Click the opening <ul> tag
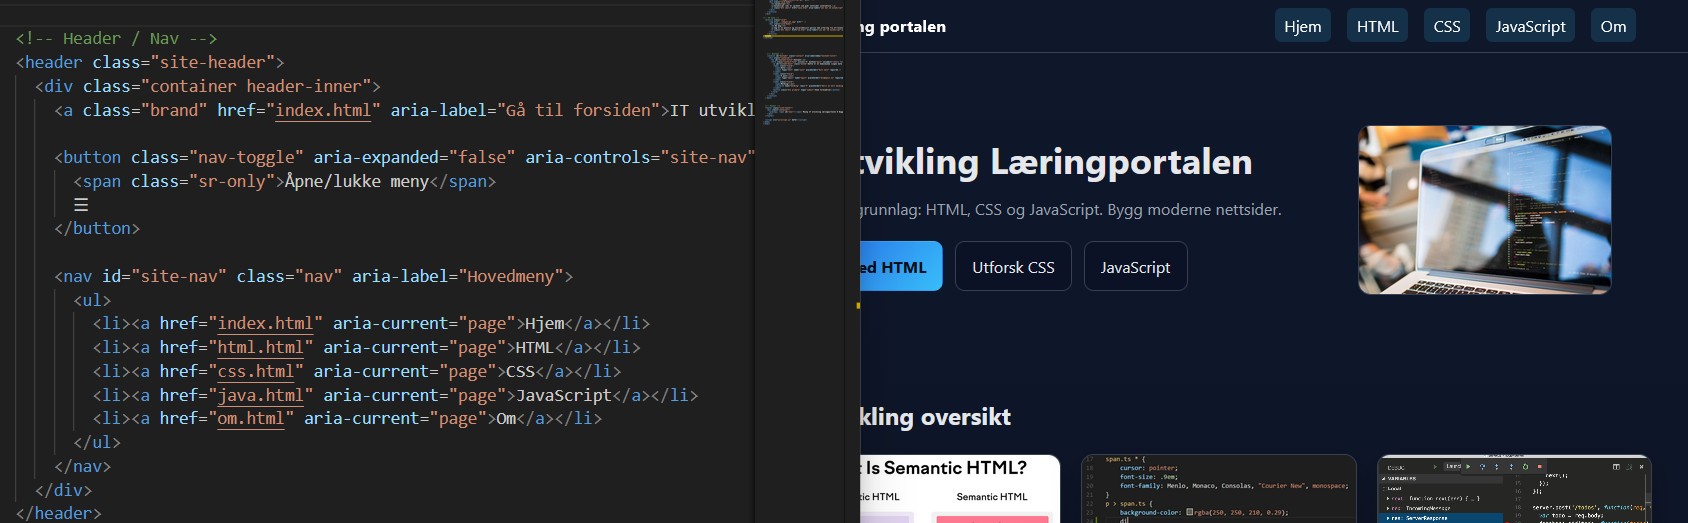The height and width of the screenshot is (523, 1688). coord(92,300)
